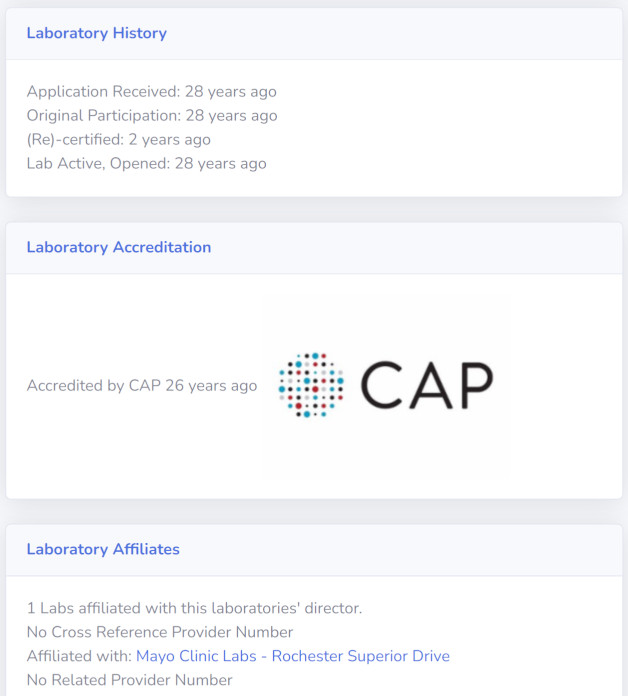Viewport: 628px width, 696px height.
Task: Click the Affiliated with label
Action: pyautogui.click(x=79, y=656)
